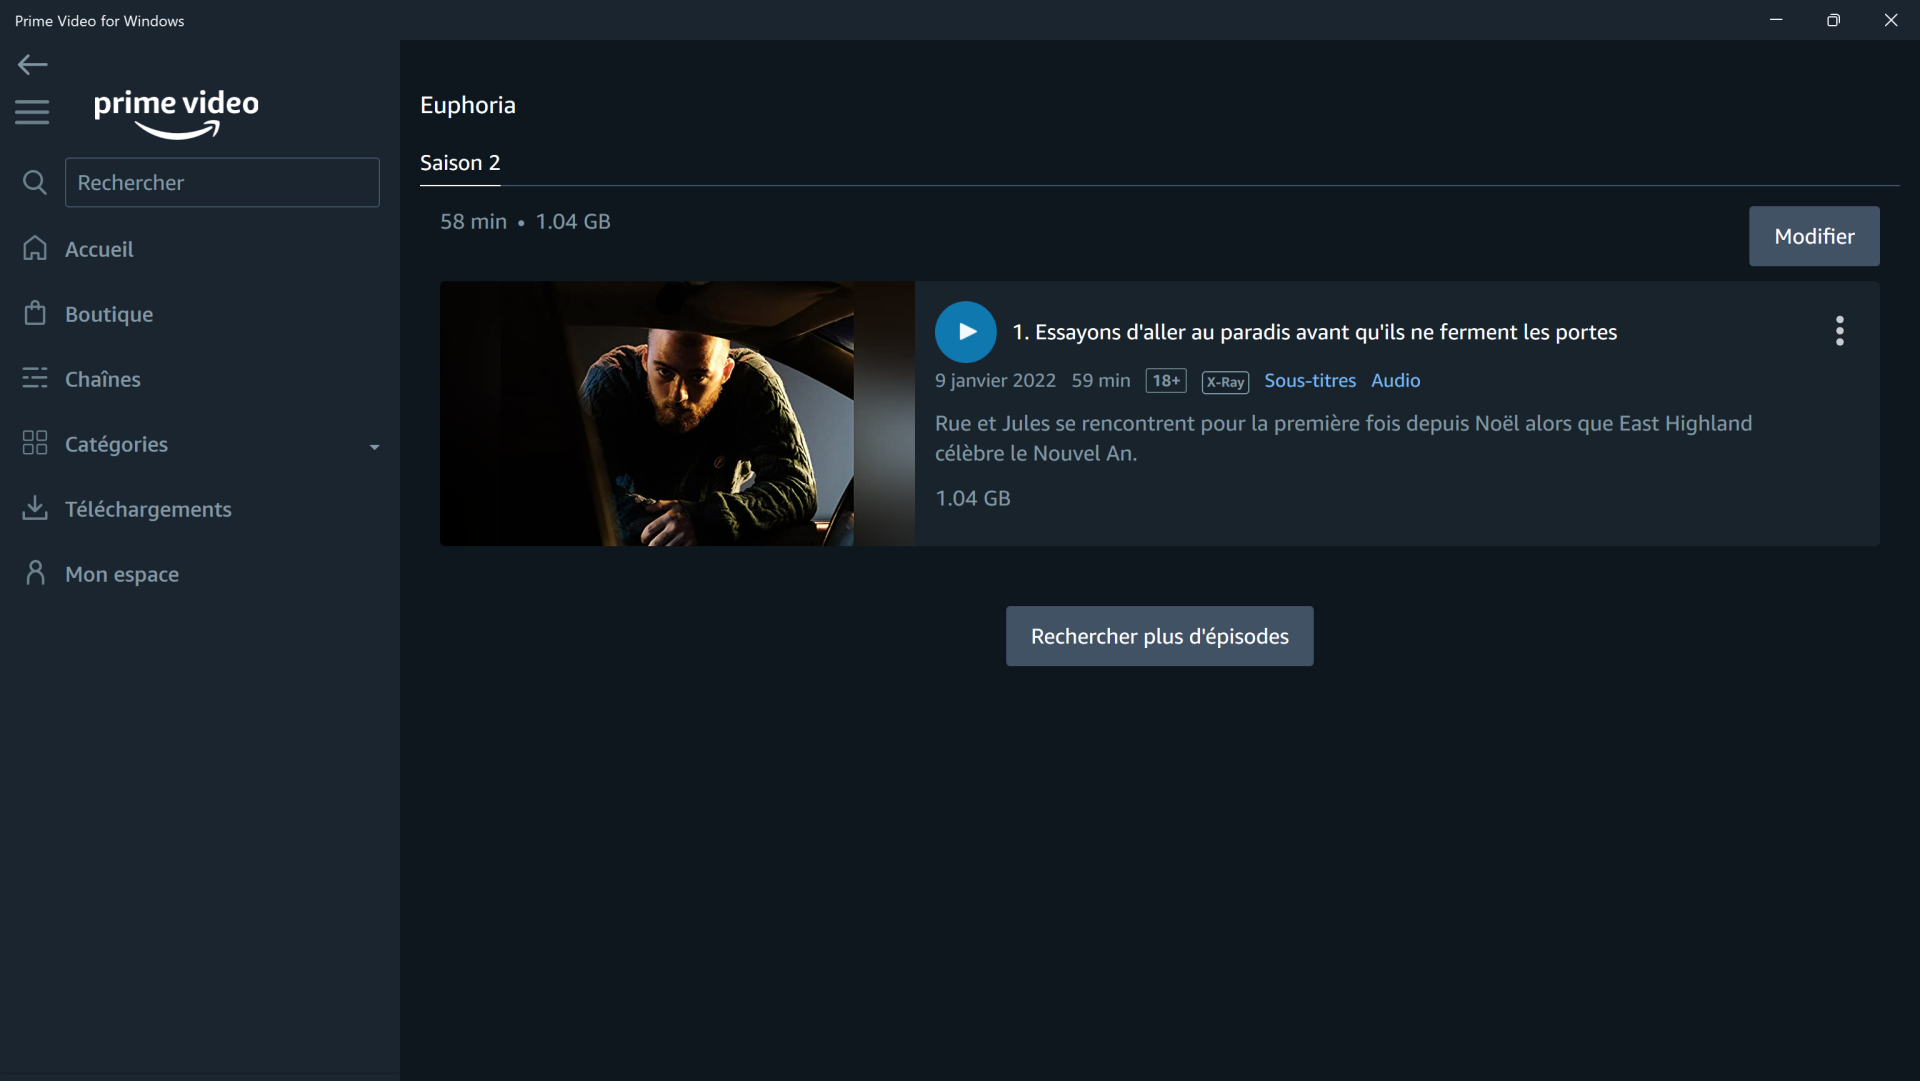Click the Catégories grid icon
Screen dimensions: 1920x1081
click(35, 443)
